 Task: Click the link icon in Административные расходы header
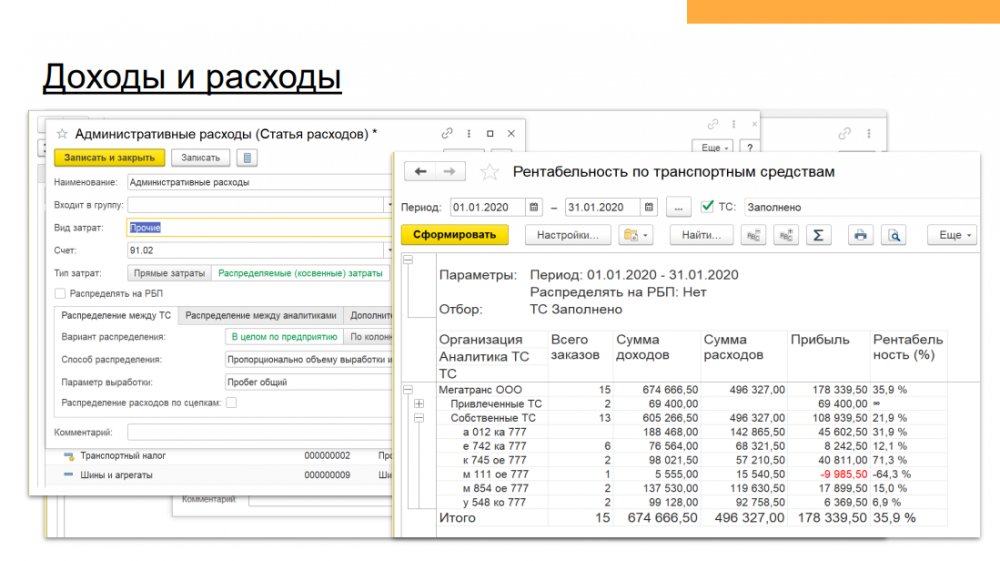pos(447,133)
